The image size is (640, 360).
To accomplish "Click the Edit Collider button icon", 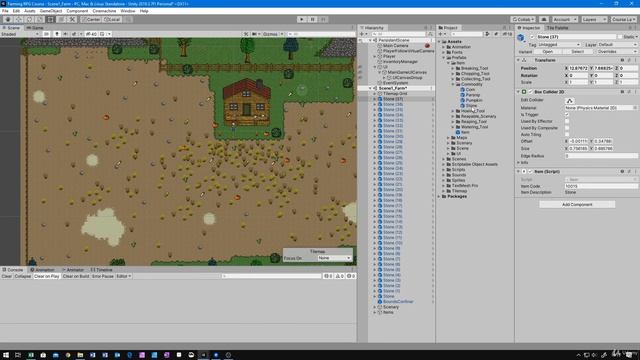I will (570, 100).
